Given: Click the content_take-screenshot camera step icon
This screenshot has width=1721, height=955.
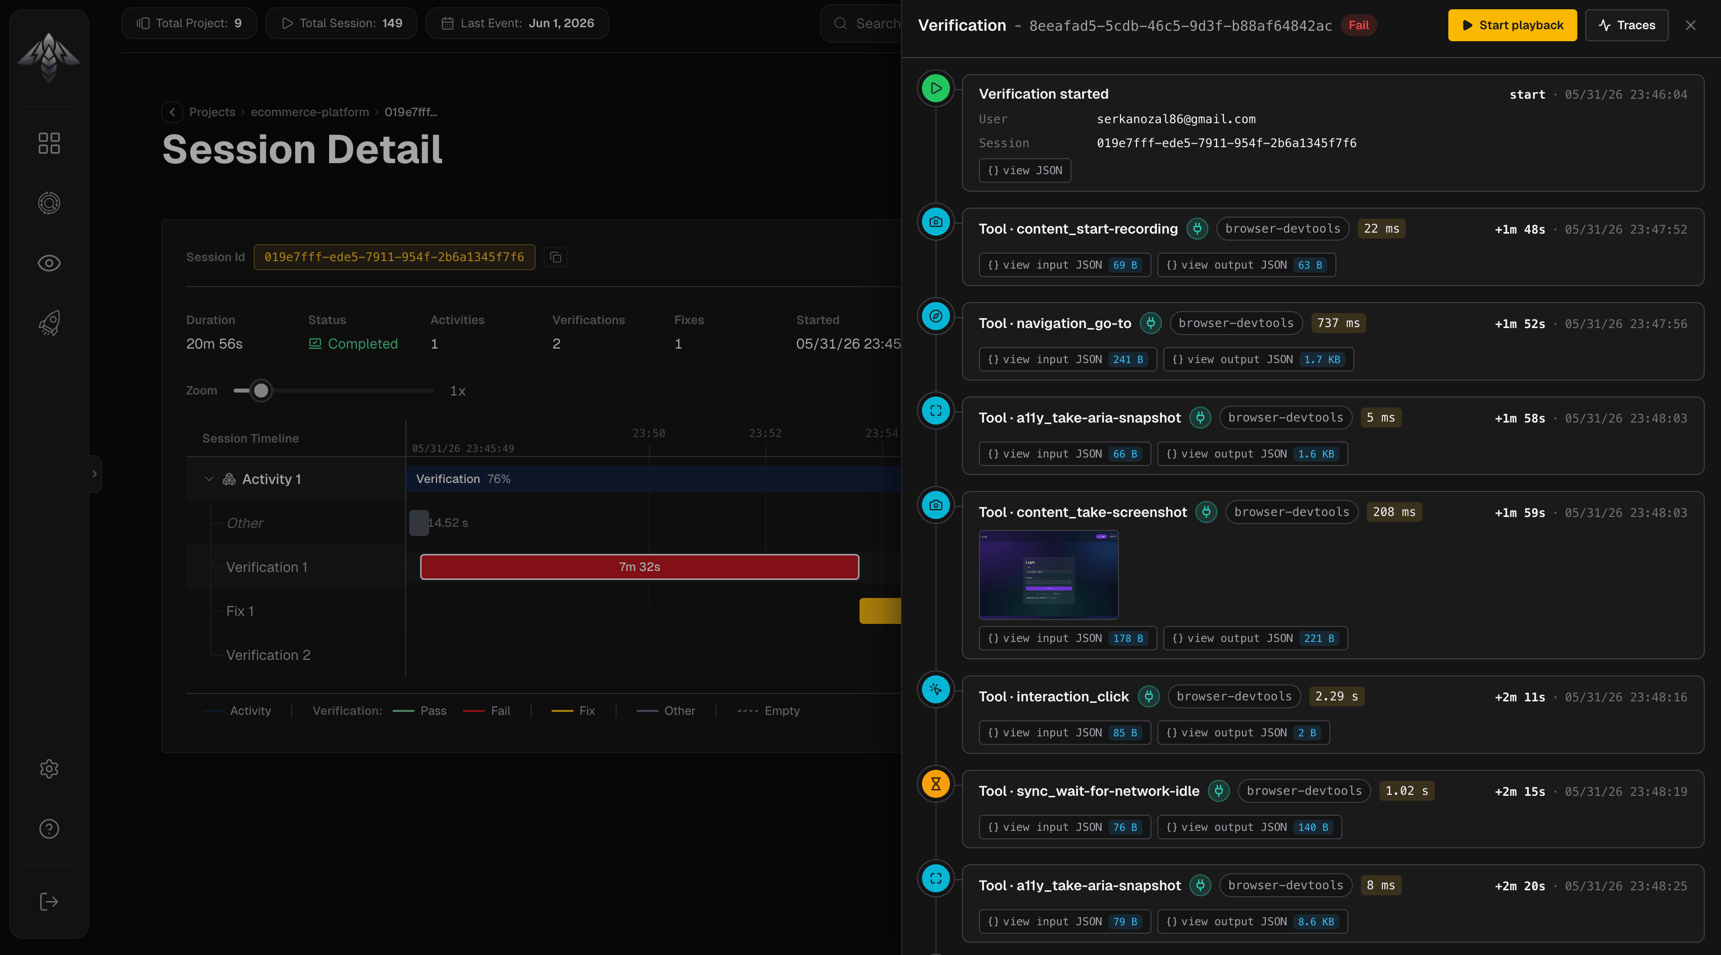Looking at the screenshot, I should point(936,505).
